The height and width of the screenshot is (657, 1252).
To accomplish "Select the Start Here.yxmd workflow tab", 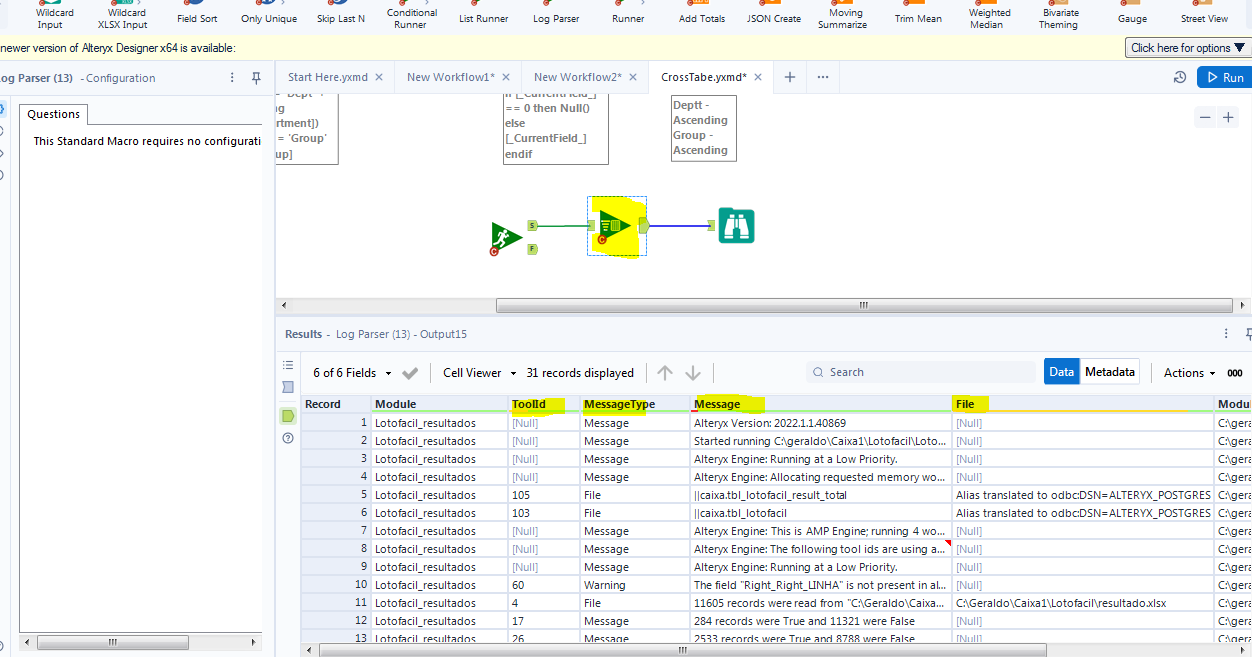I will coord(330,76).
